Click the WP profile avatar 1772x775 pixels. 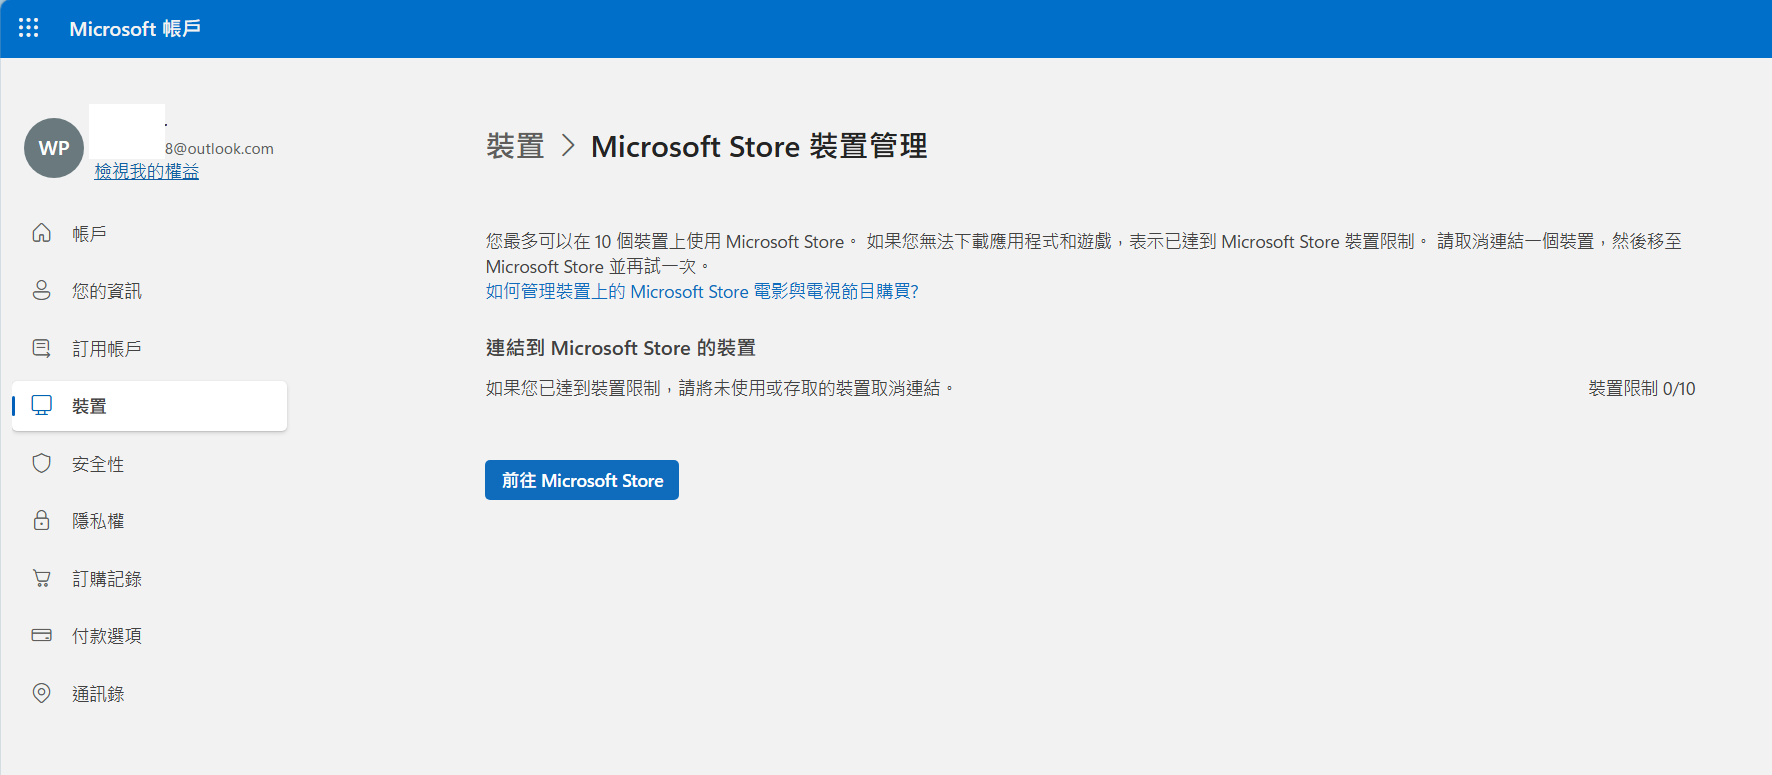54,148
